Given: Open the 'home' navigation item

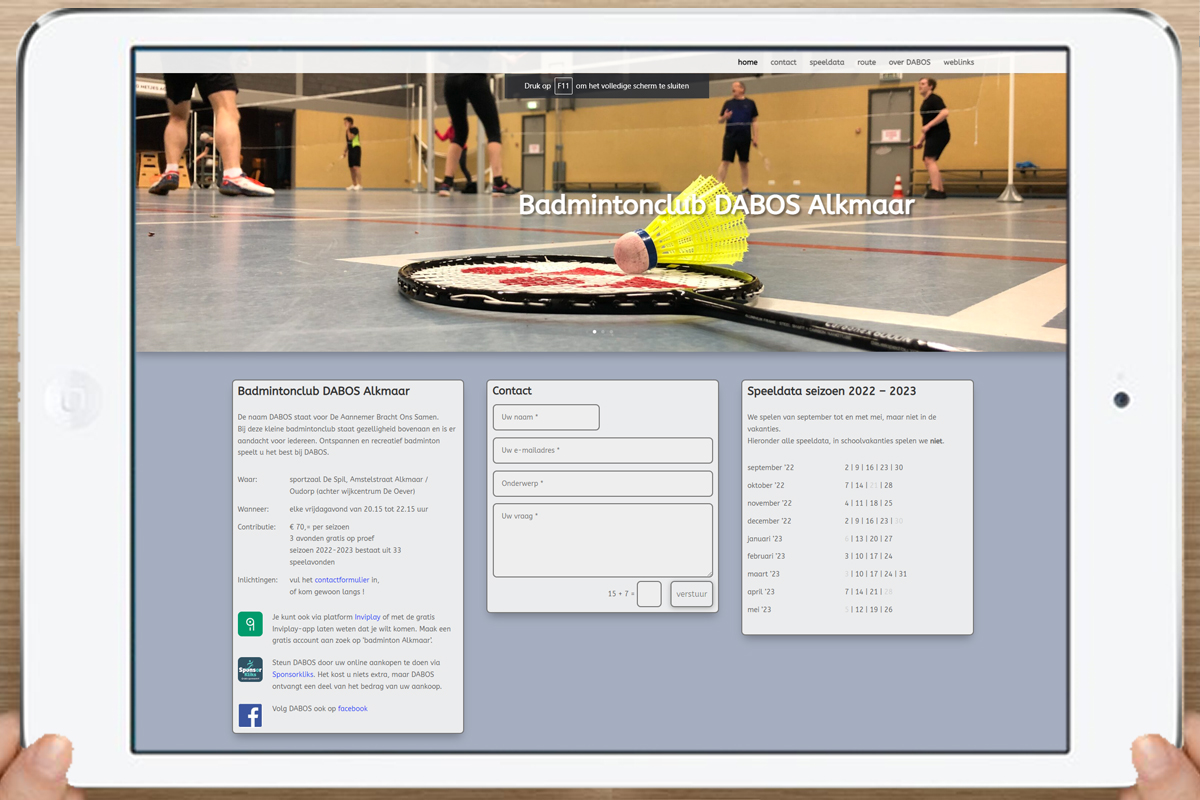Looking at the screenshot, I should [x=747, y=62].
